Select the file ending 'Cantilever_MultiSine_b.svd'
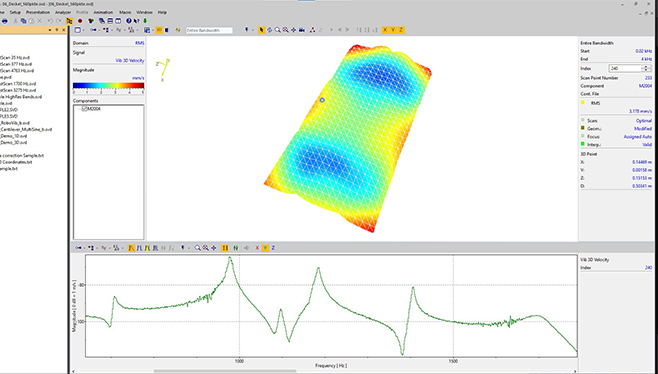 [x=26, y=130]
